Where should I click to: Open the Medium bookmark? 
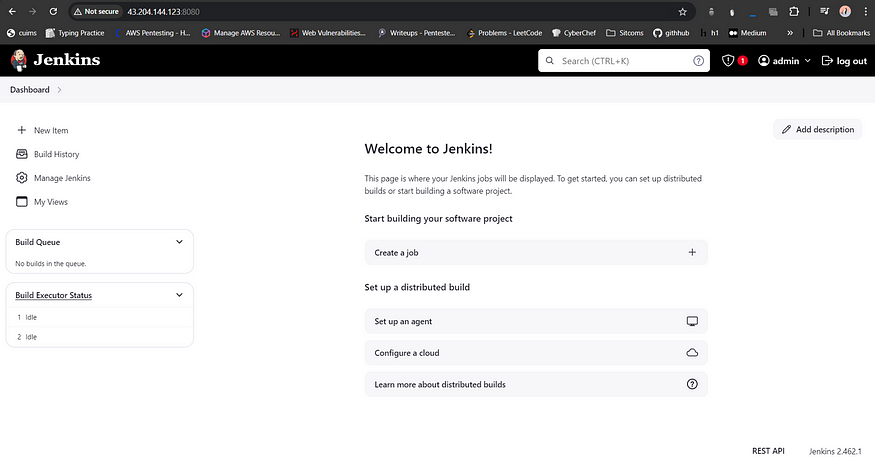coord(747,33)
